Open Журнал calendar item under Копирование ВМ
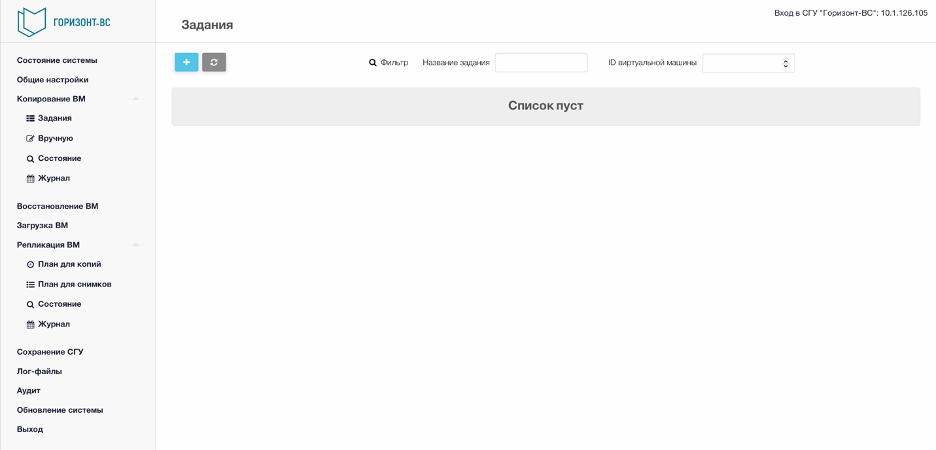 coord(48,178)
